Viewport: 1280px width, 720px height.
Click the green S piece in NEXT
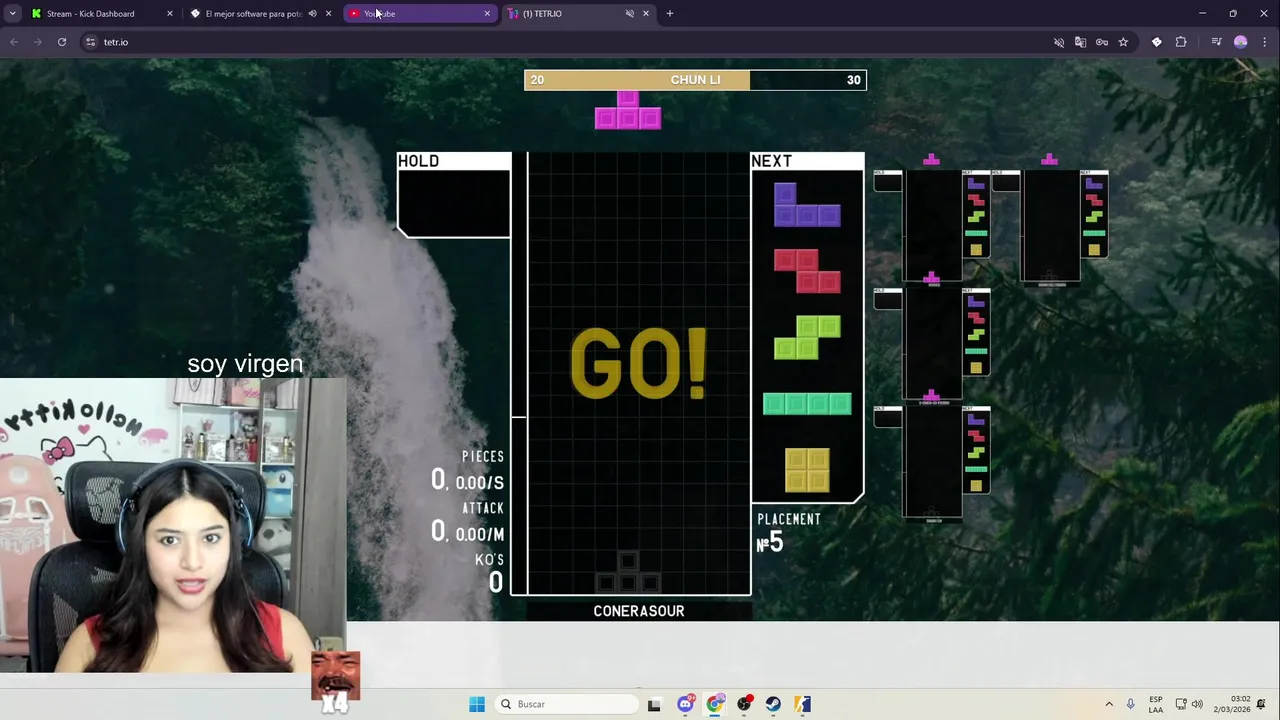pos(807,337)
